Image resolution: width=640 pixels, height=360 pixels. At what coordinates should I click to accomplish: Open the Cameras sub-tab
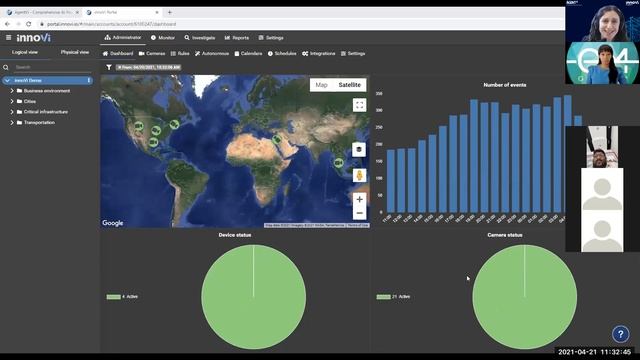(x=152, y=53)
